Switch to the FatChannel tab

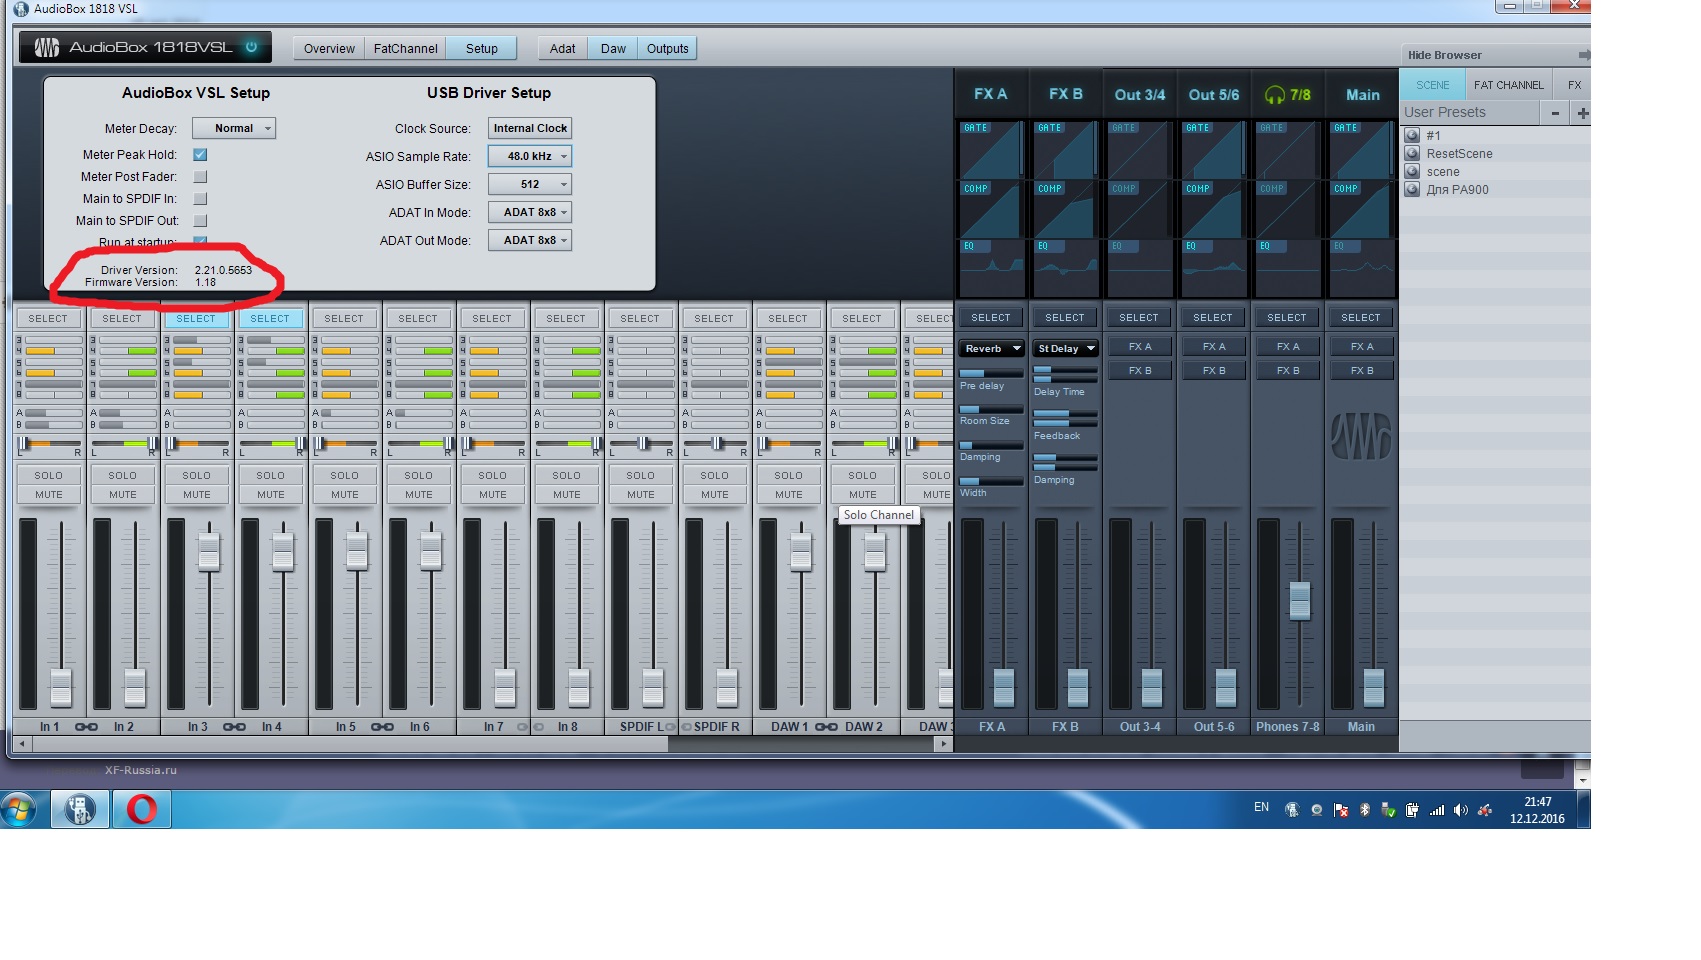coord(405,48)
